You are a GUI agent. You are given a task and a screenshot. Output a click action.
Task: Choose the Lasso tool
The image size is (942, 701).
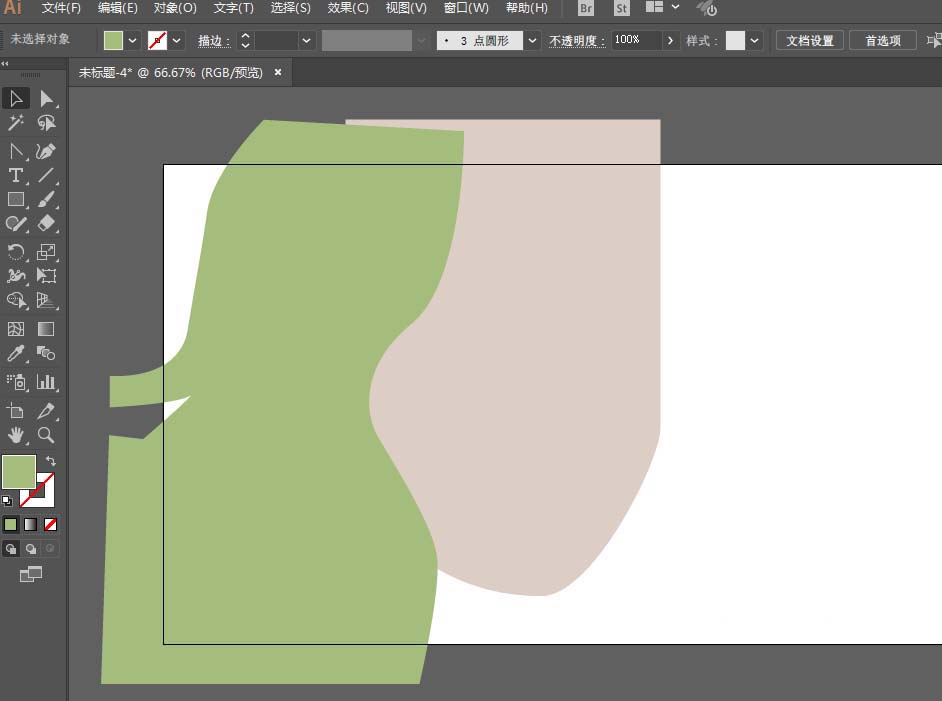46,123
